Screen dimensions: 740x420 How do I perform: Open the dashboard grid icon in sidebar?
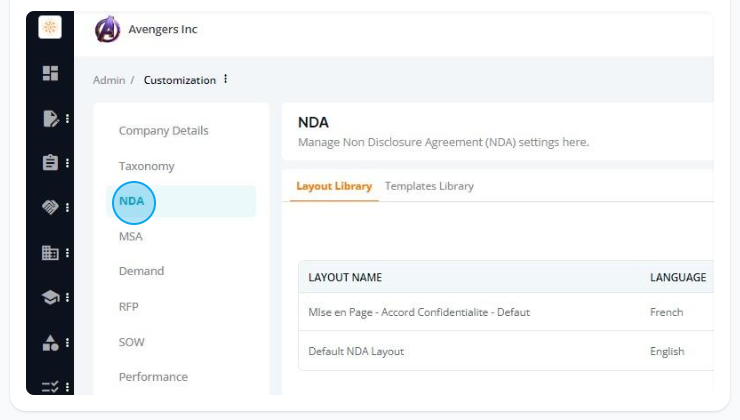click(x=50, y=73)
